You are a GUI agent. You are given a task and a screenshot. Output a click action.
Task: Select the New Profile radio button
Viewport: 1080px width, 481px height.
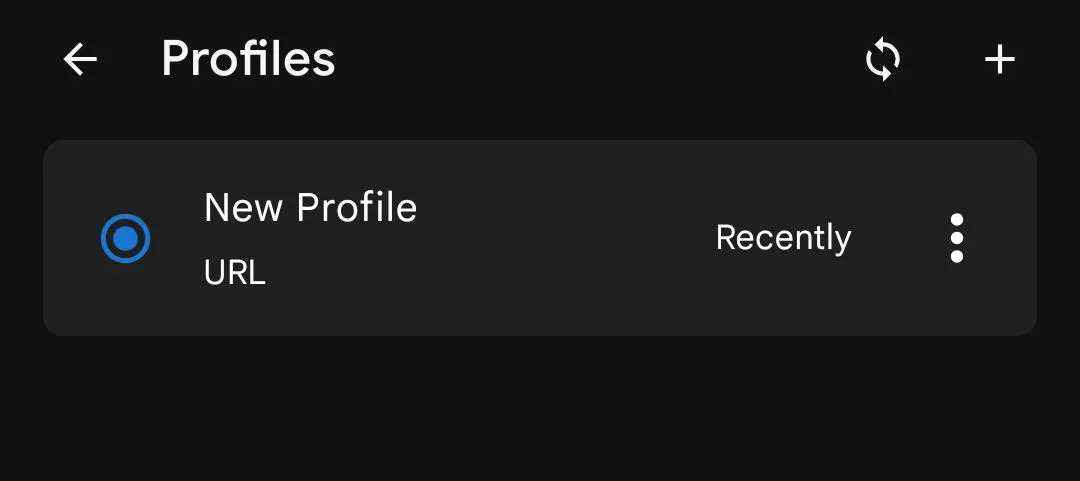pos(125,238)
